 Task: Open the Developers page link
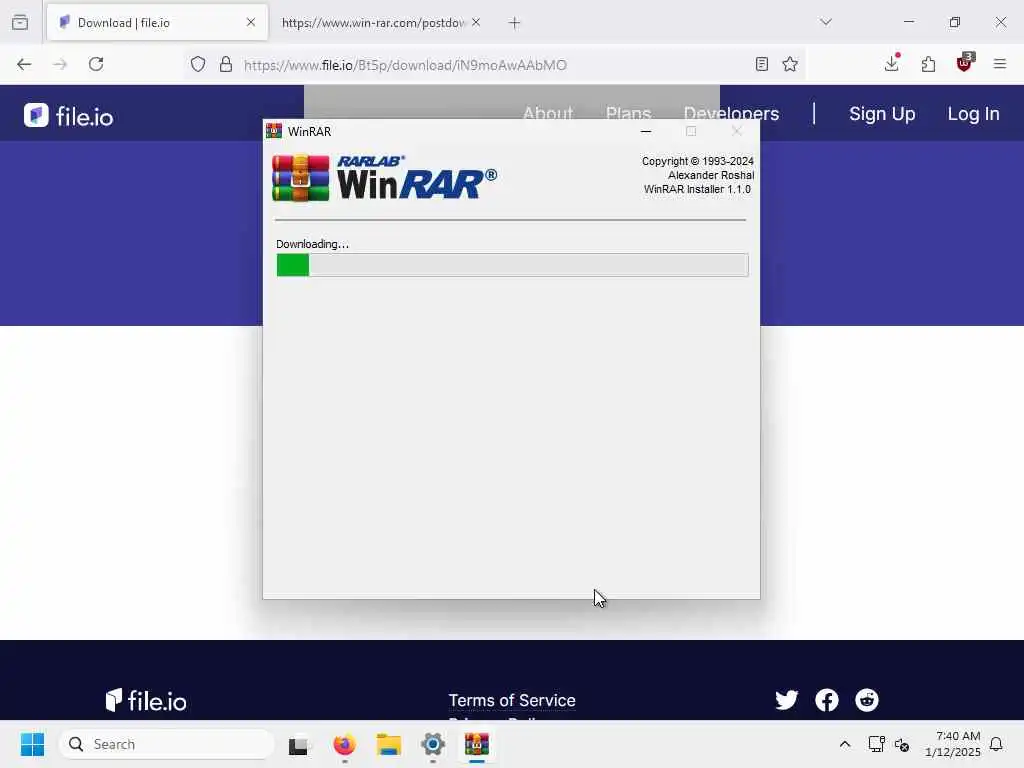pos(731,114)
